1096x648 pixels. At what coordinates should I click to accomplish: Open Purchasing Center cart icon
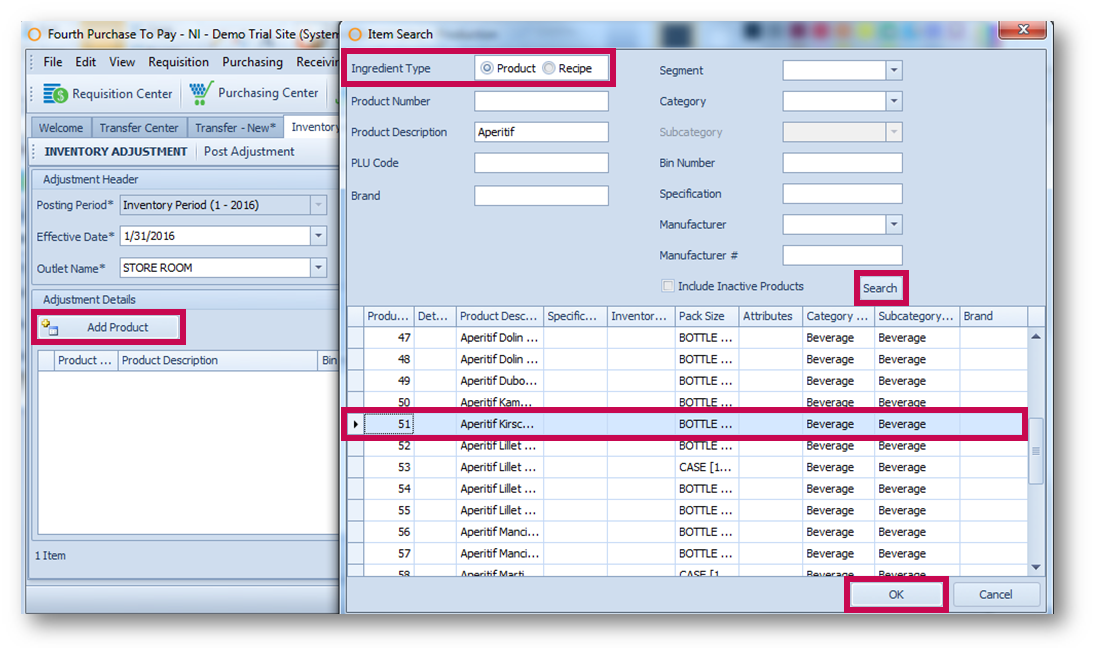[202, 93]
